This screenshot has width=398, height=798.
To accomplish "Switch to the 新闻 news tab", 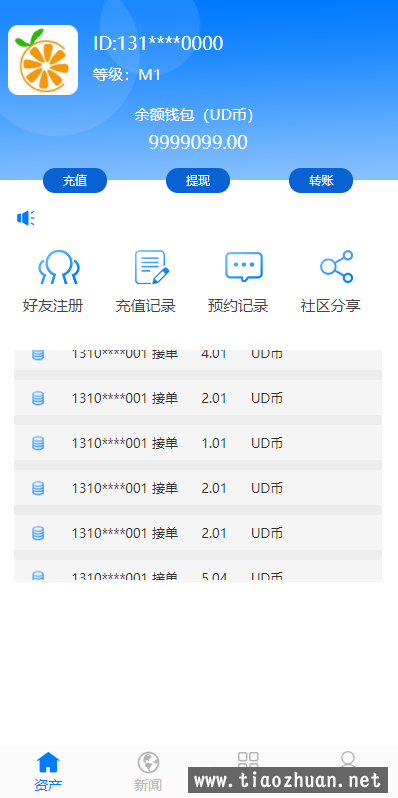I will pyautogui.click(x=148, y=772).
